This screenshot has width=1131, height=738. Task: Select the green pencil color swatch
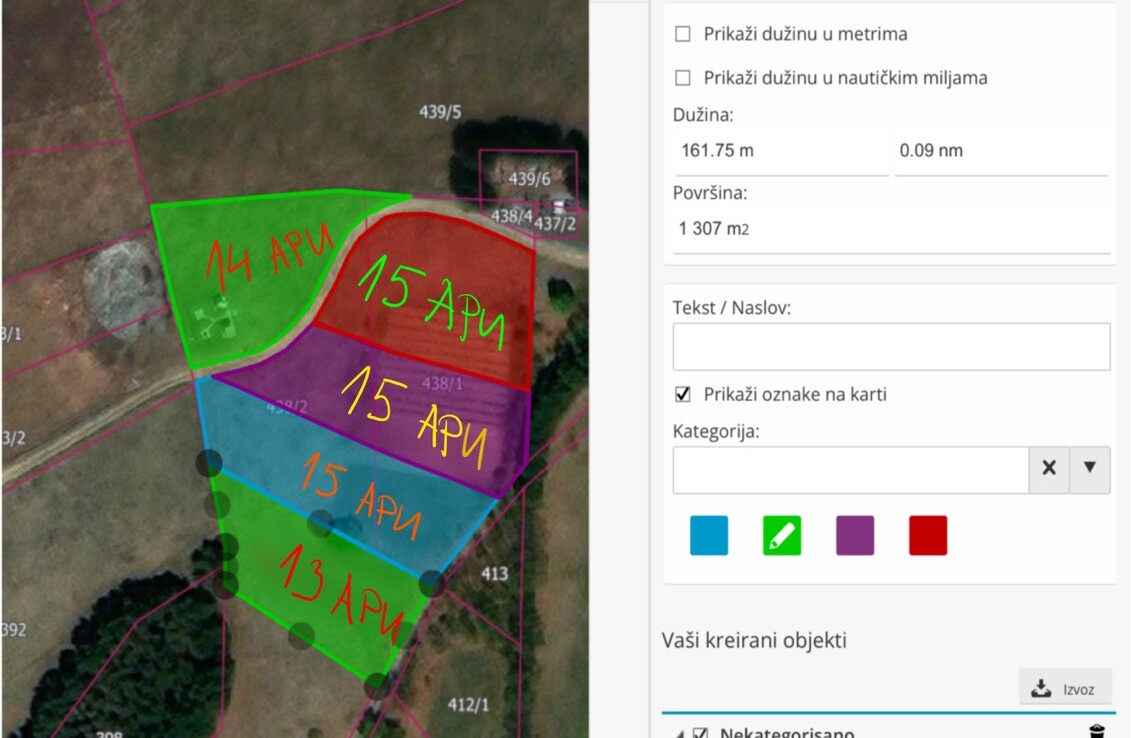(x=782, y=536)
